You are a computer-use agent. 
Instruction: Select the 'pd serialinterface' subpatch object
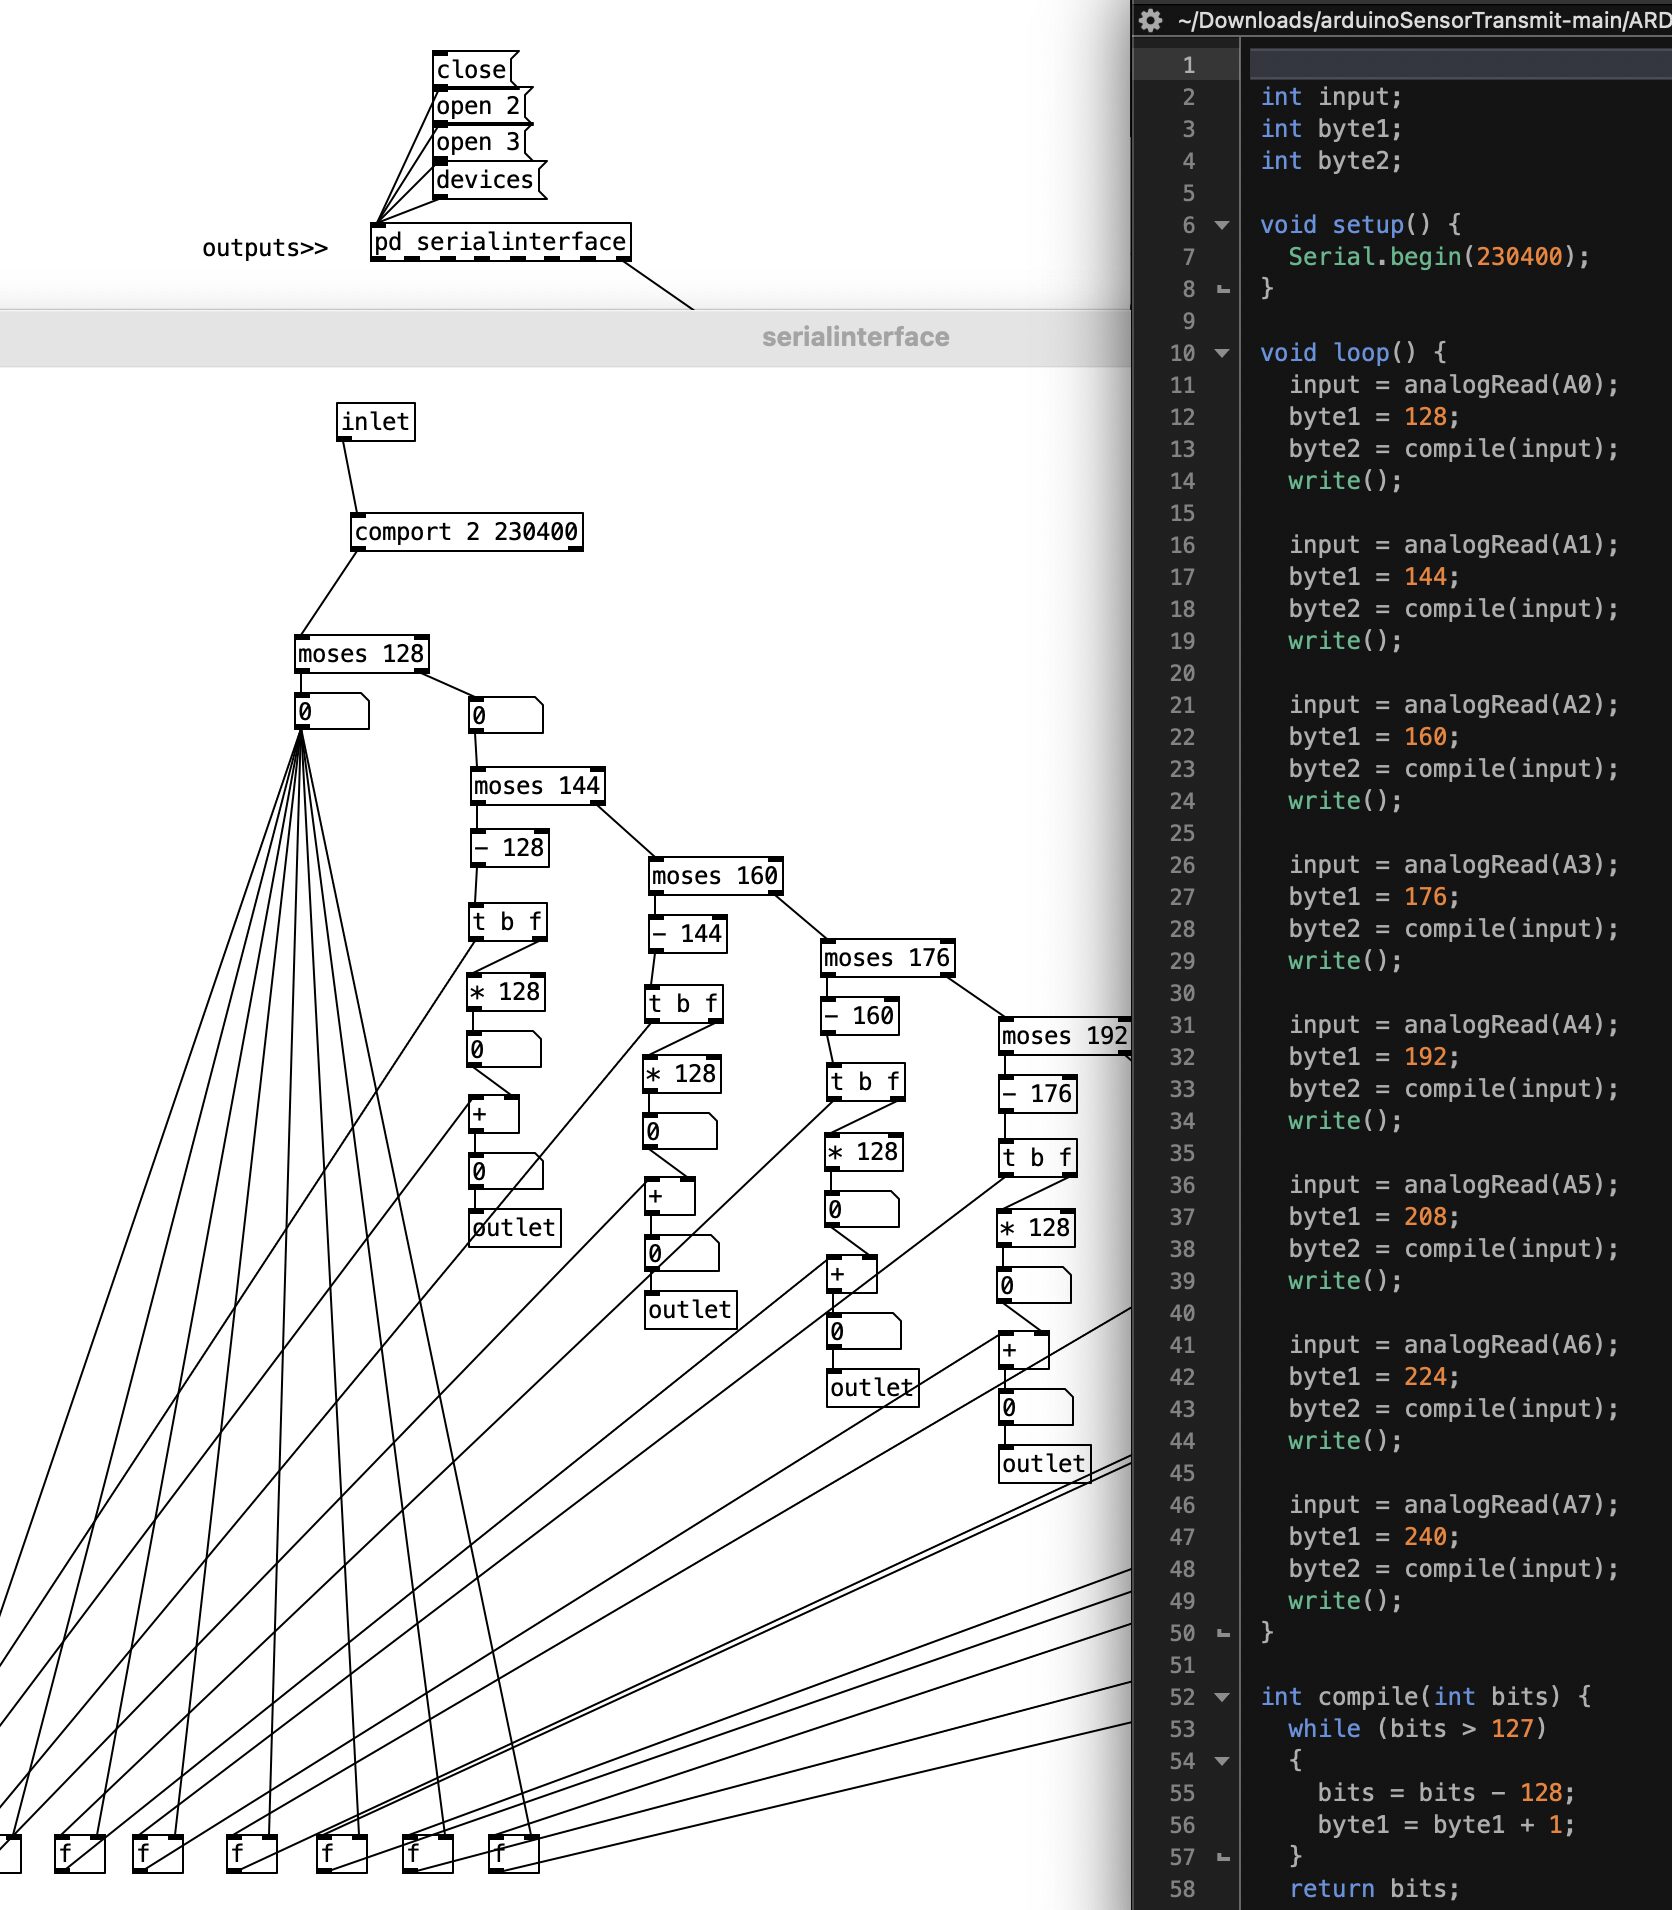pos(500,242)
